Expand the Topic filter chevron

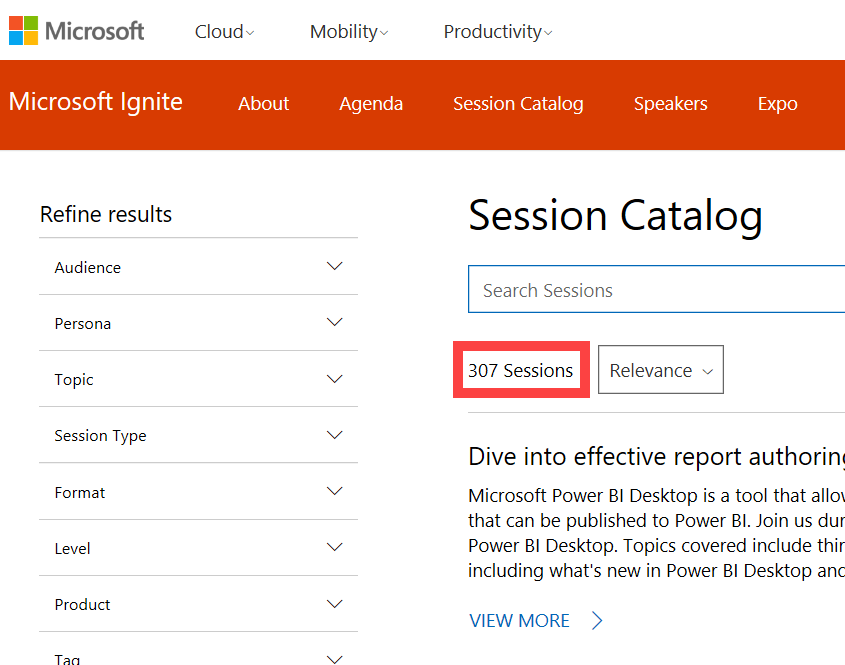pos(335,379)
